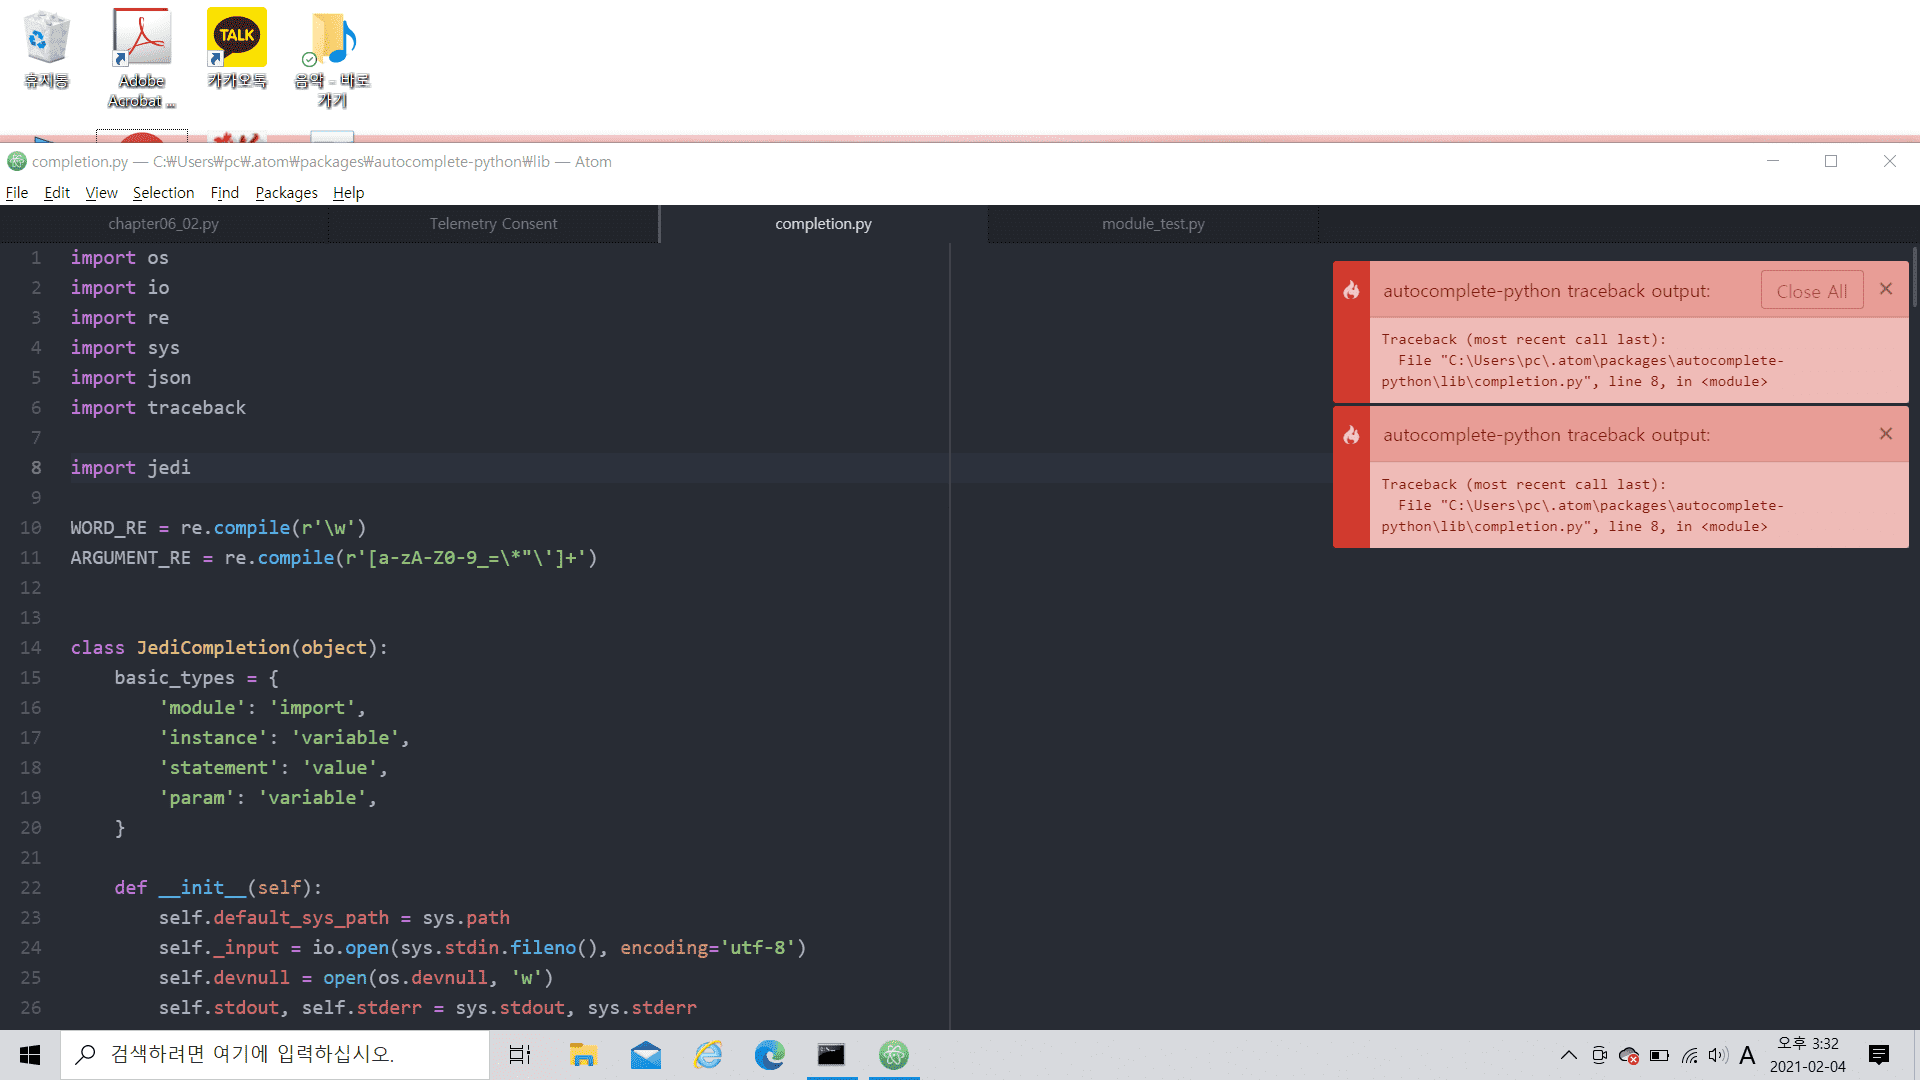Click the flame icon on second traceback notification

(x=1351, y=435)
